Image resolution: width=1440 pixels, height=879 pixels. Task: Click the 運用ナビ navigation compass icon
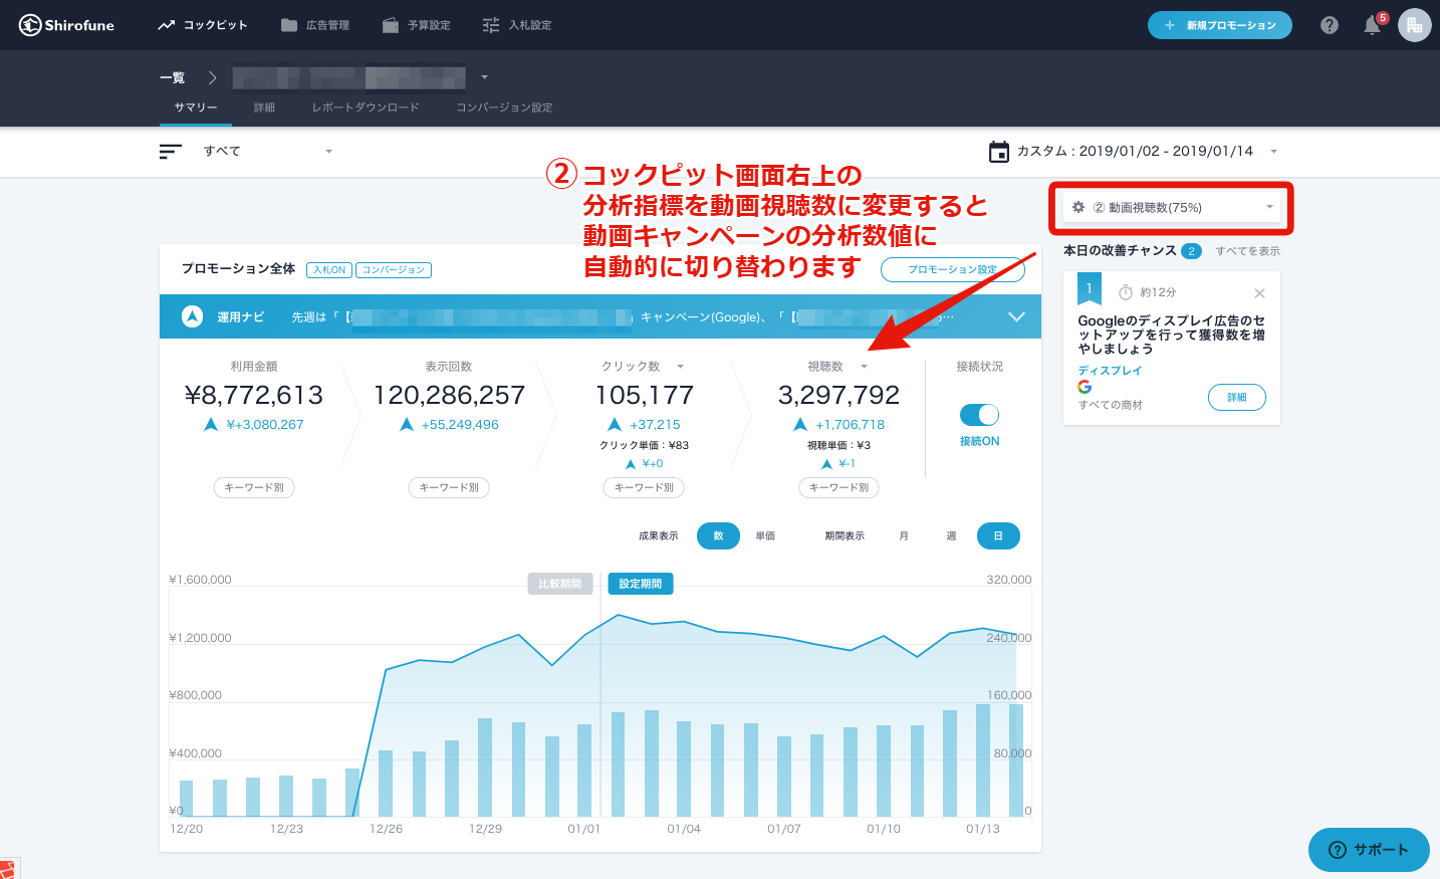pos(192,317)
